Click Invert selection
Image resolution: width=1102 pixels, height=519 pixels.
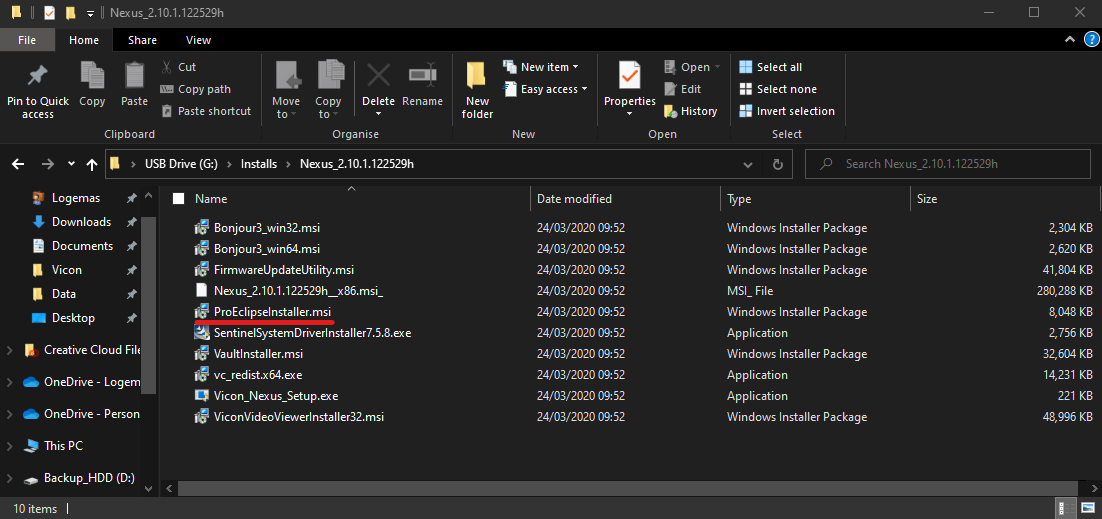click(x=786, y=111)
